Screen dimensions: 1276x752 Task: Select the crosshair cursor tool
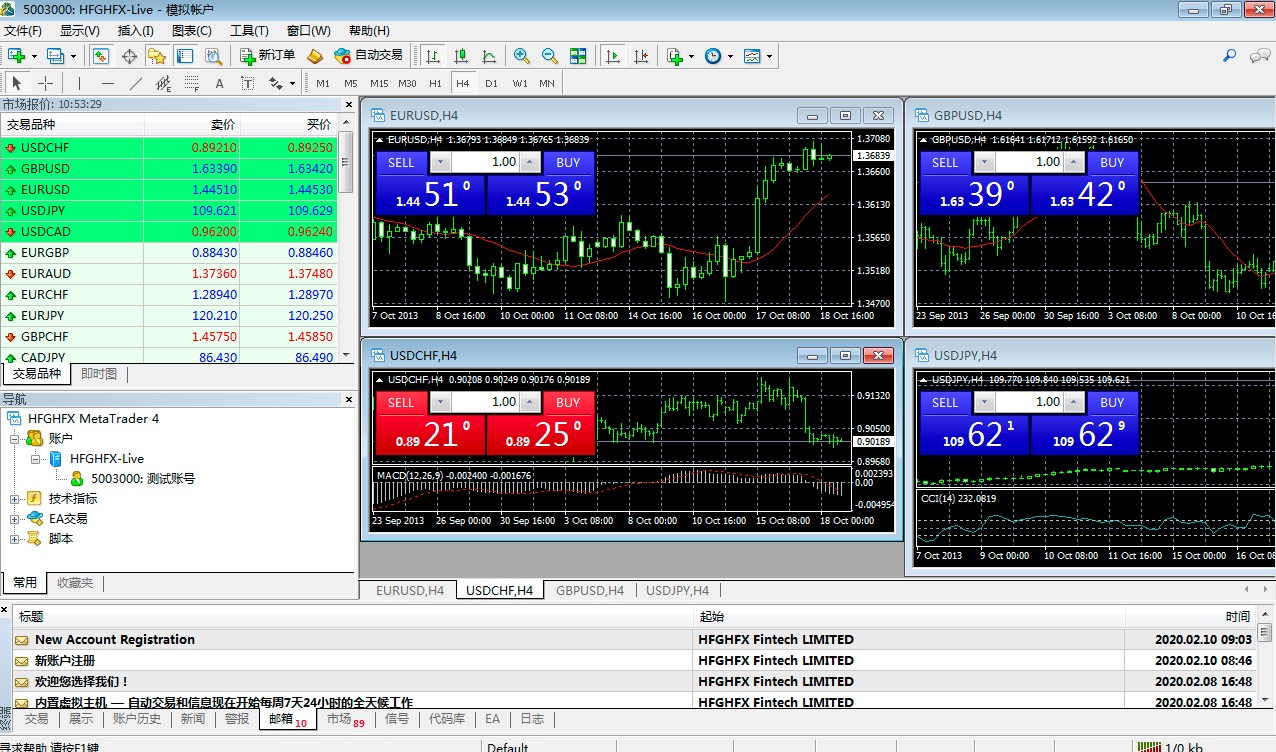coord(45,83)
